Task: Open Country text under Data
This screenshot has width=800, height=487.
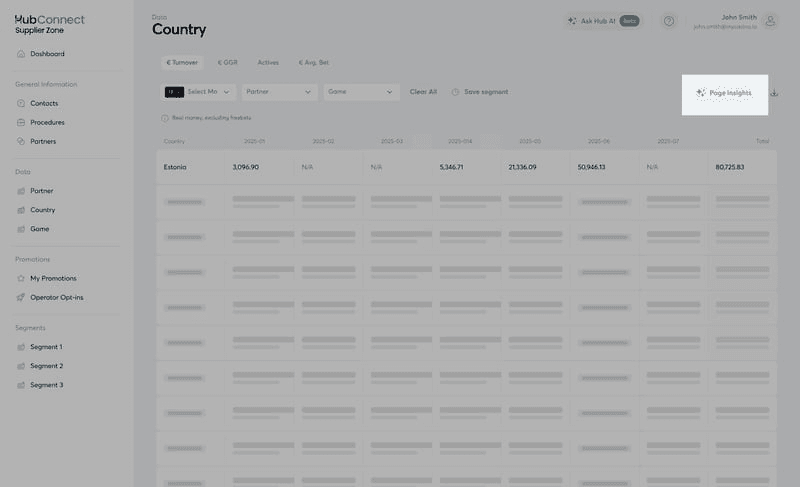Action: pos(42,210)
